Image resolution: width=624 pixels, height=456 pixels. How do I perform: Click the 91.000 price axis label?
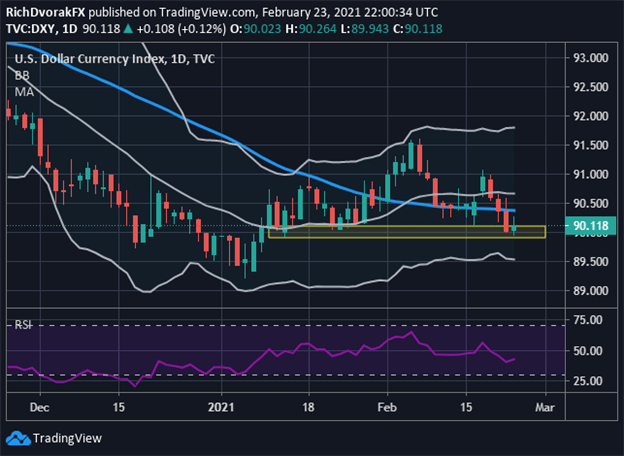pos(591,174)
